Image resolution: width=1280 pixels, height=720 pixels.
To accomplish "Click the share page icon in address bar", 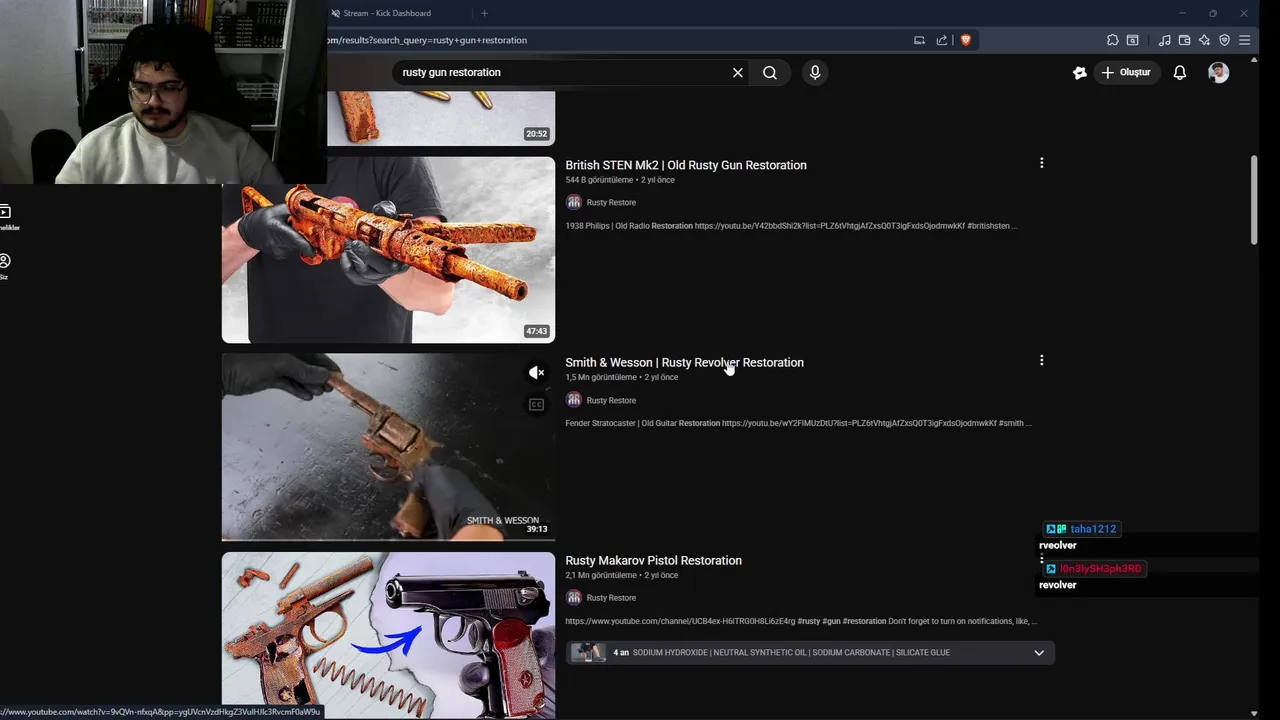I will click(942, 40).
